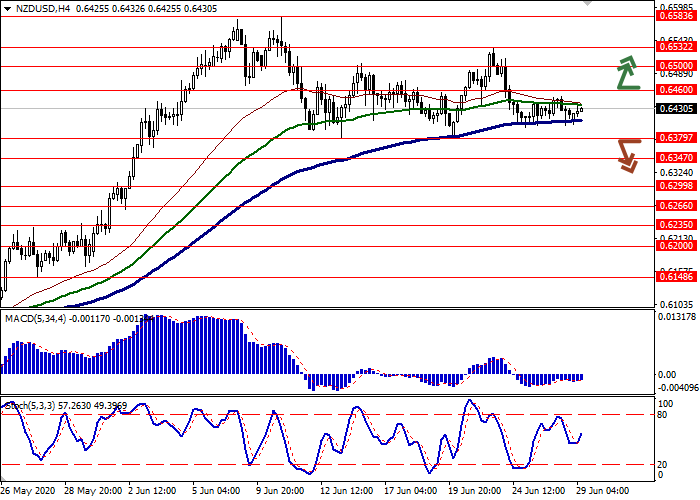Click the green upward arrow icon
The width and height of the screenshot is (700, 500).
click(x=627, y=72)
